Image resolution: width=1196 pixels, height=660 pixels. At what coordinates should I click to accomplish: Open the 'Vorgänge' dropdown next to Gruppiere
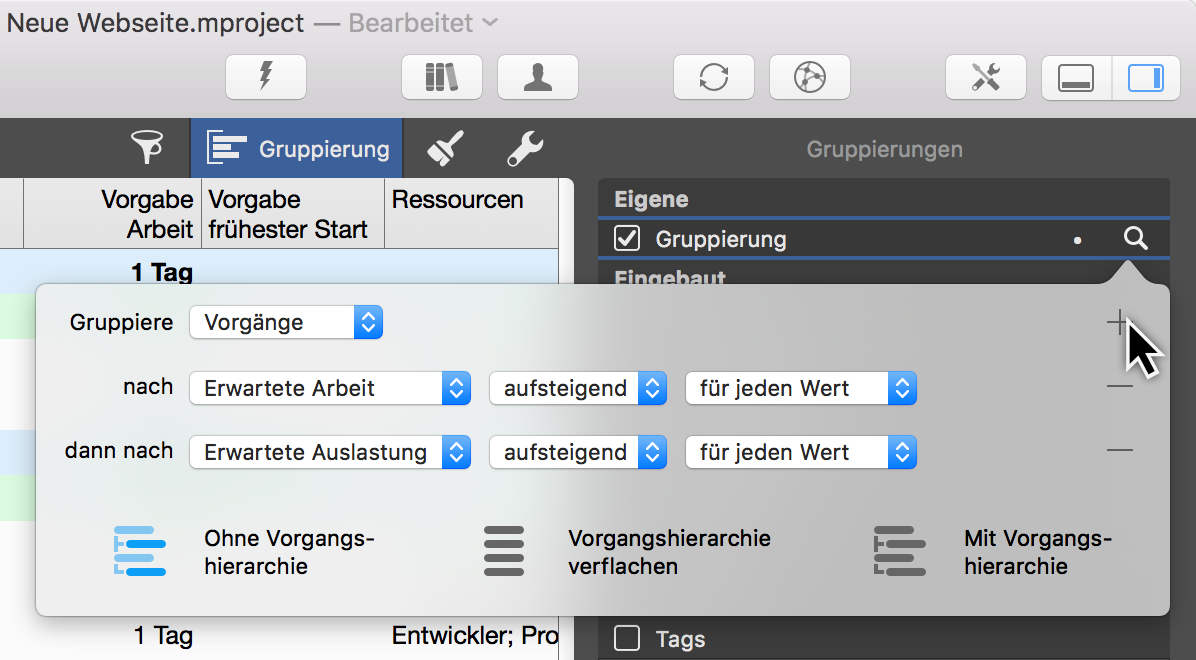286,322
